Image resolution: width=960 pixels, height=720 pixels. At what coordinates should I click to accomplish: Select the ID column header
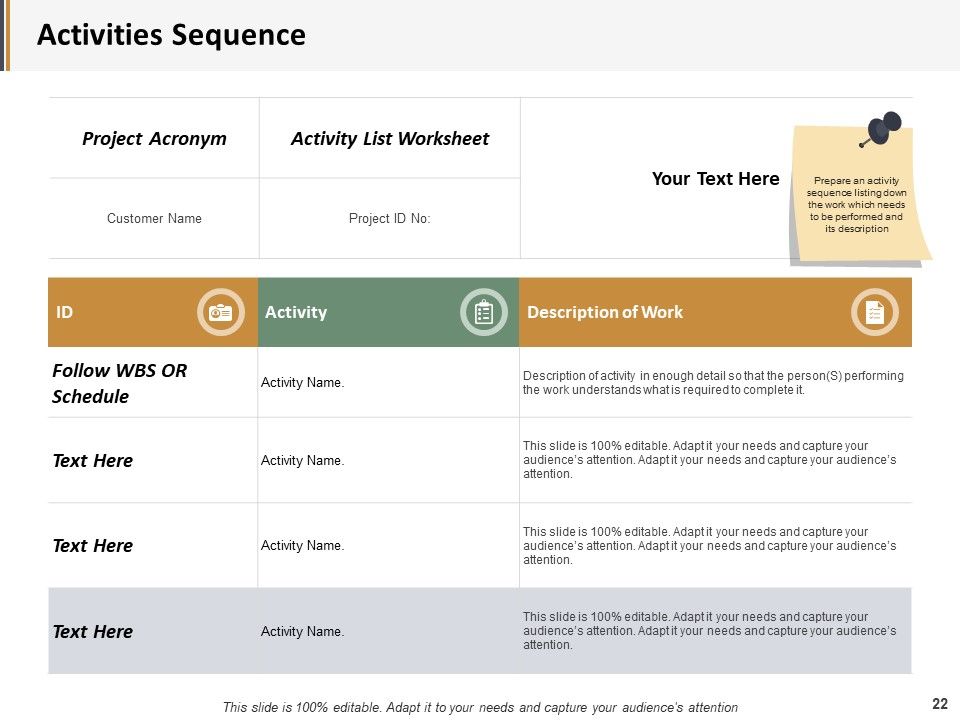tap(153, 312)
